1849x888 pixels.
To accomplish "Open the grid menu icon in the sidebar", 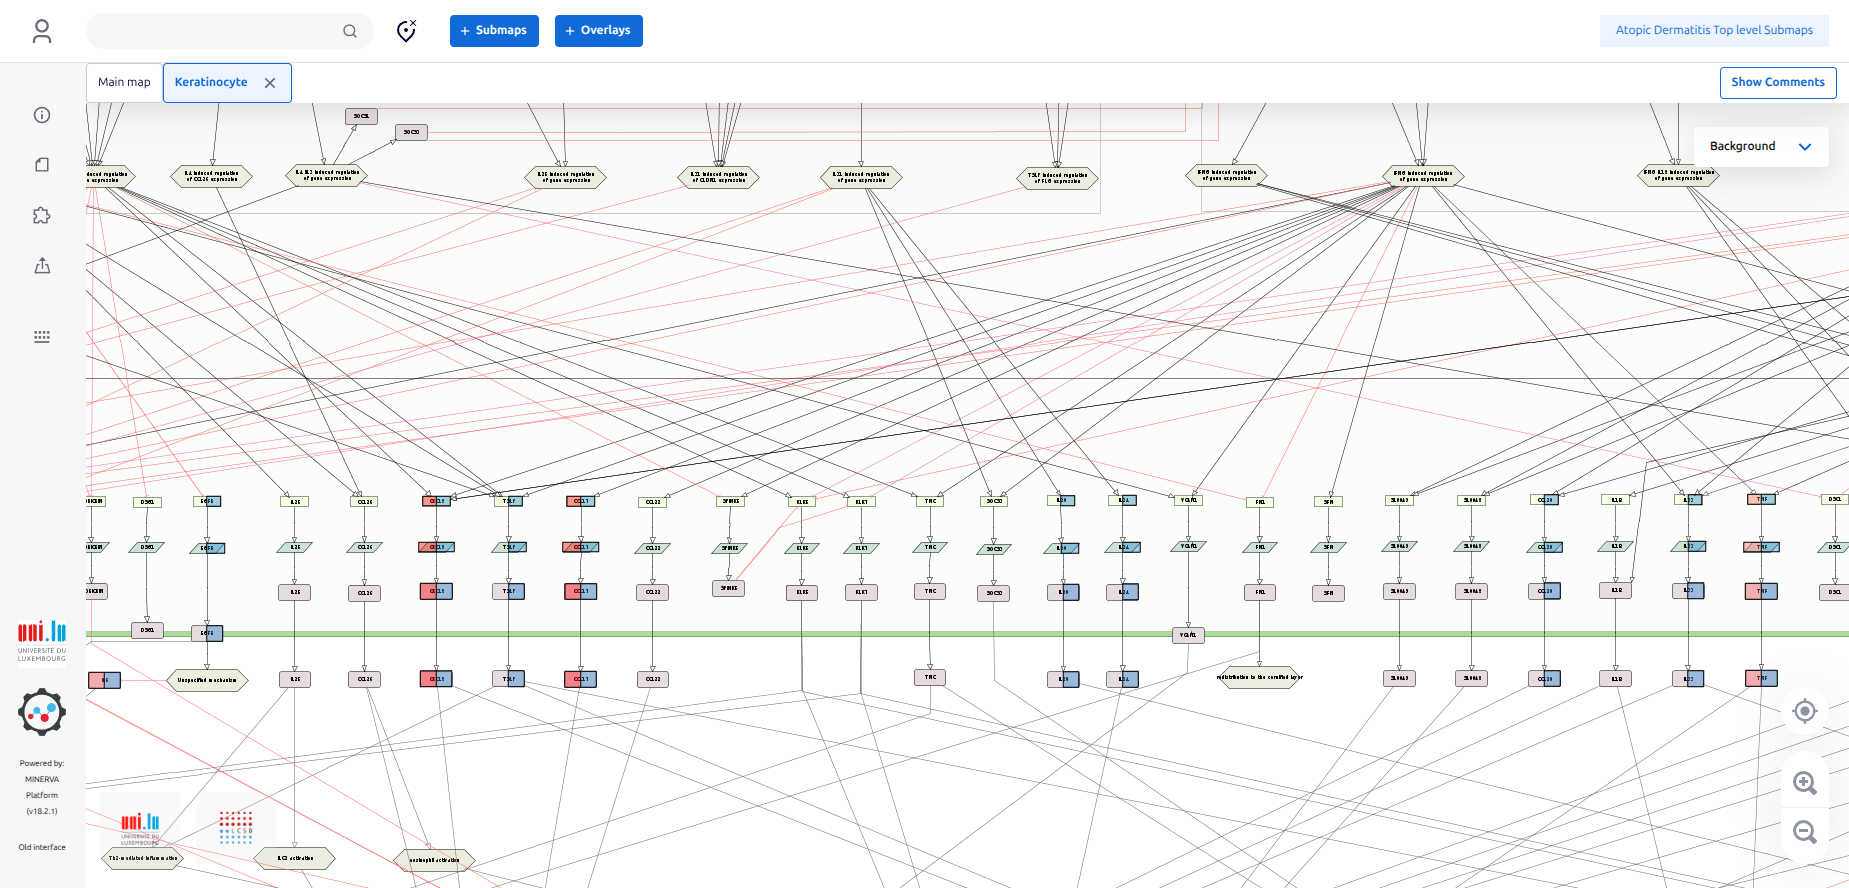I will 42,337.
